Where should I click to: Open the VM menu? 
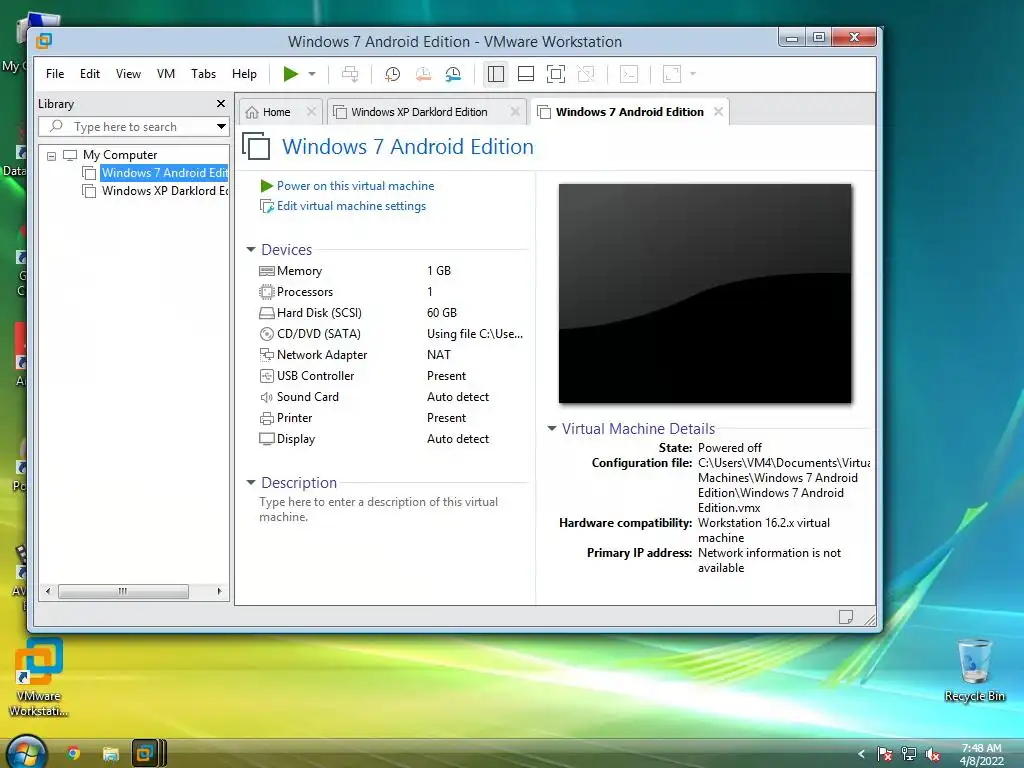[166, 74]
